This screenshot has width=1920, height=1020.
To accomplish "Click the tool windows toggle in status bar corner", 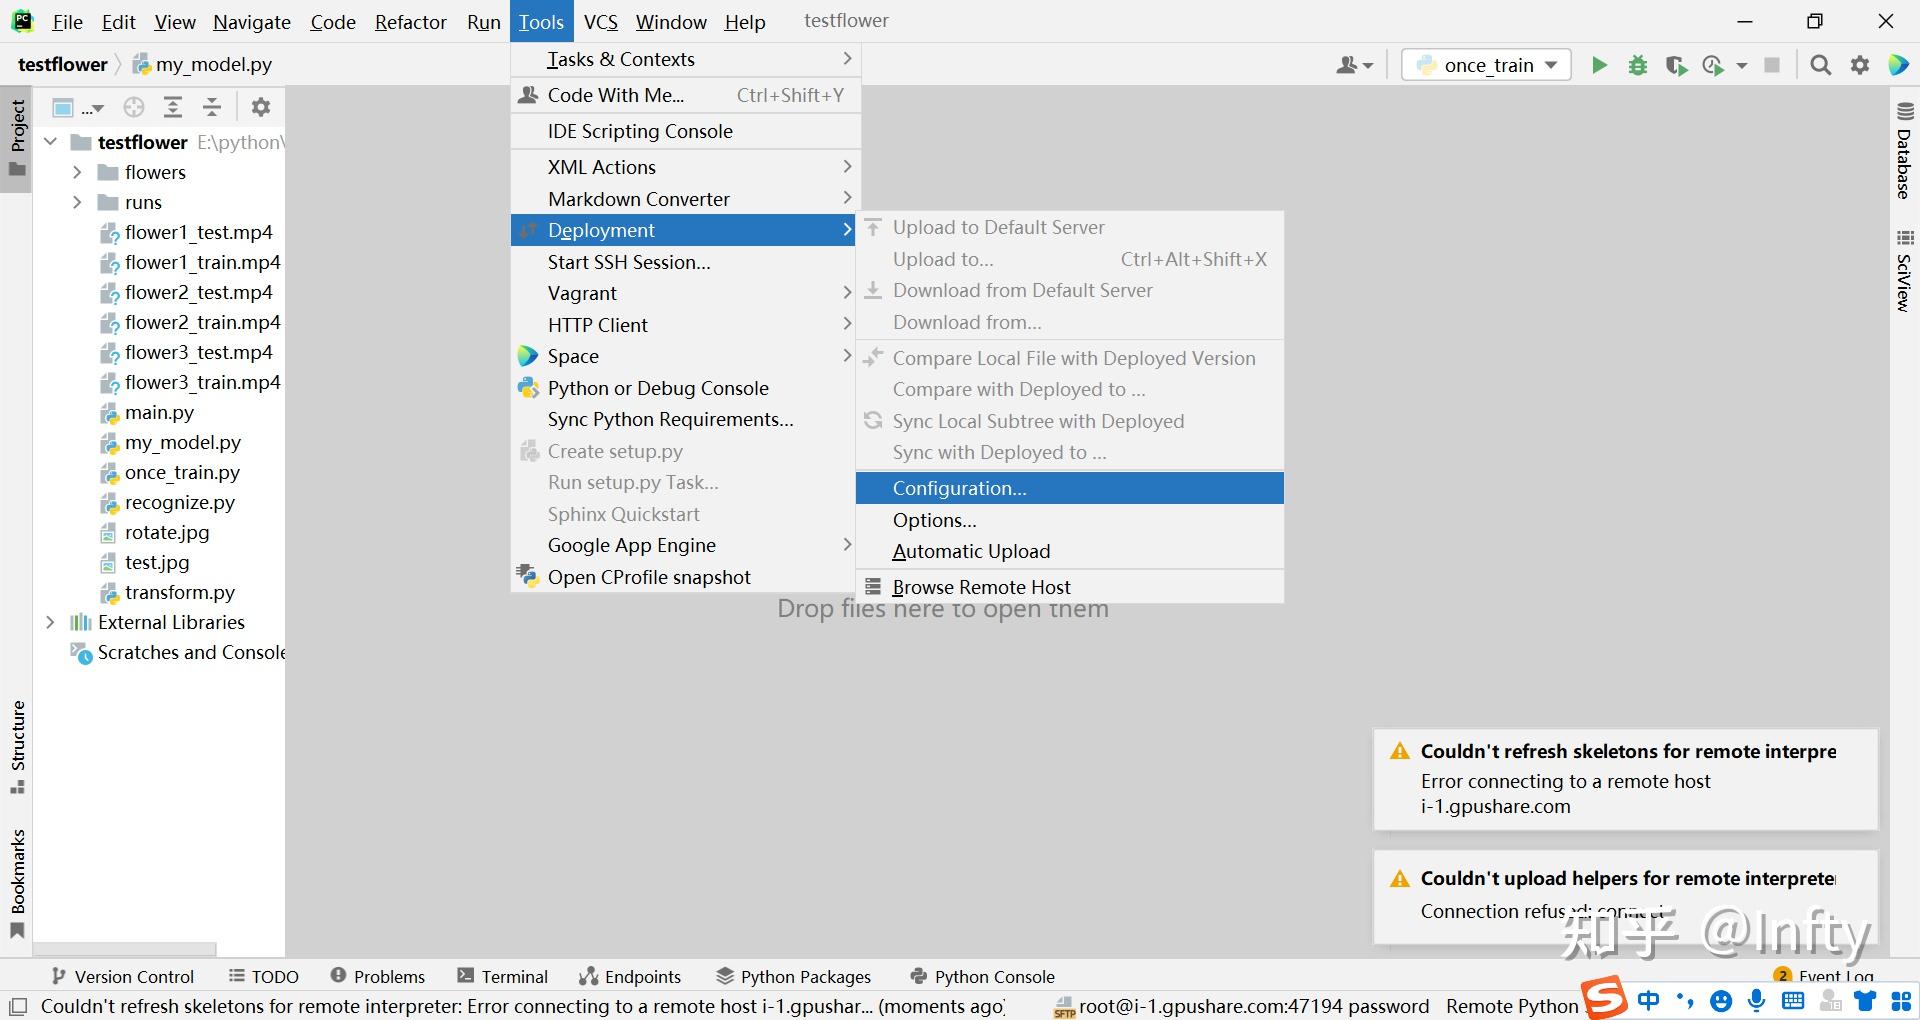I will [x=17, y=1006].
